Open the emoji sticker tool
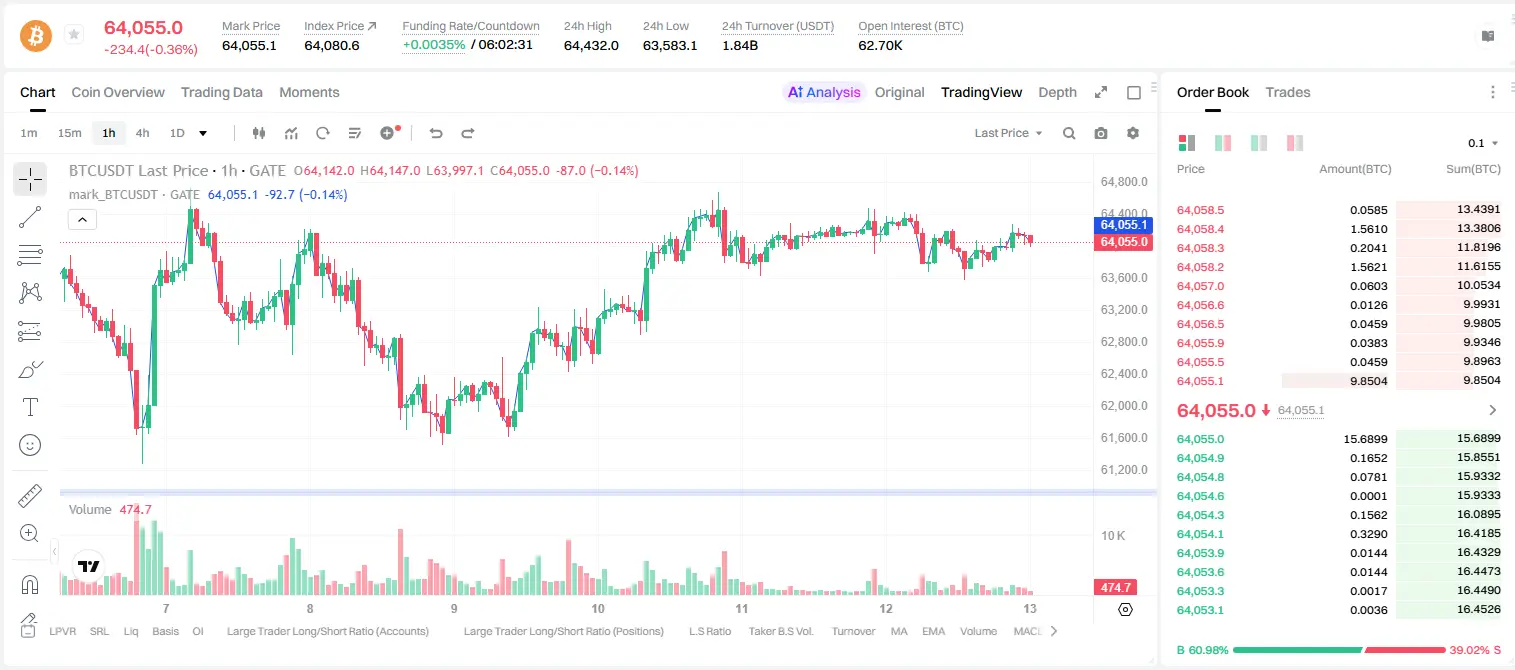This screenshot has height=670, width=1515. click(30, 445)
